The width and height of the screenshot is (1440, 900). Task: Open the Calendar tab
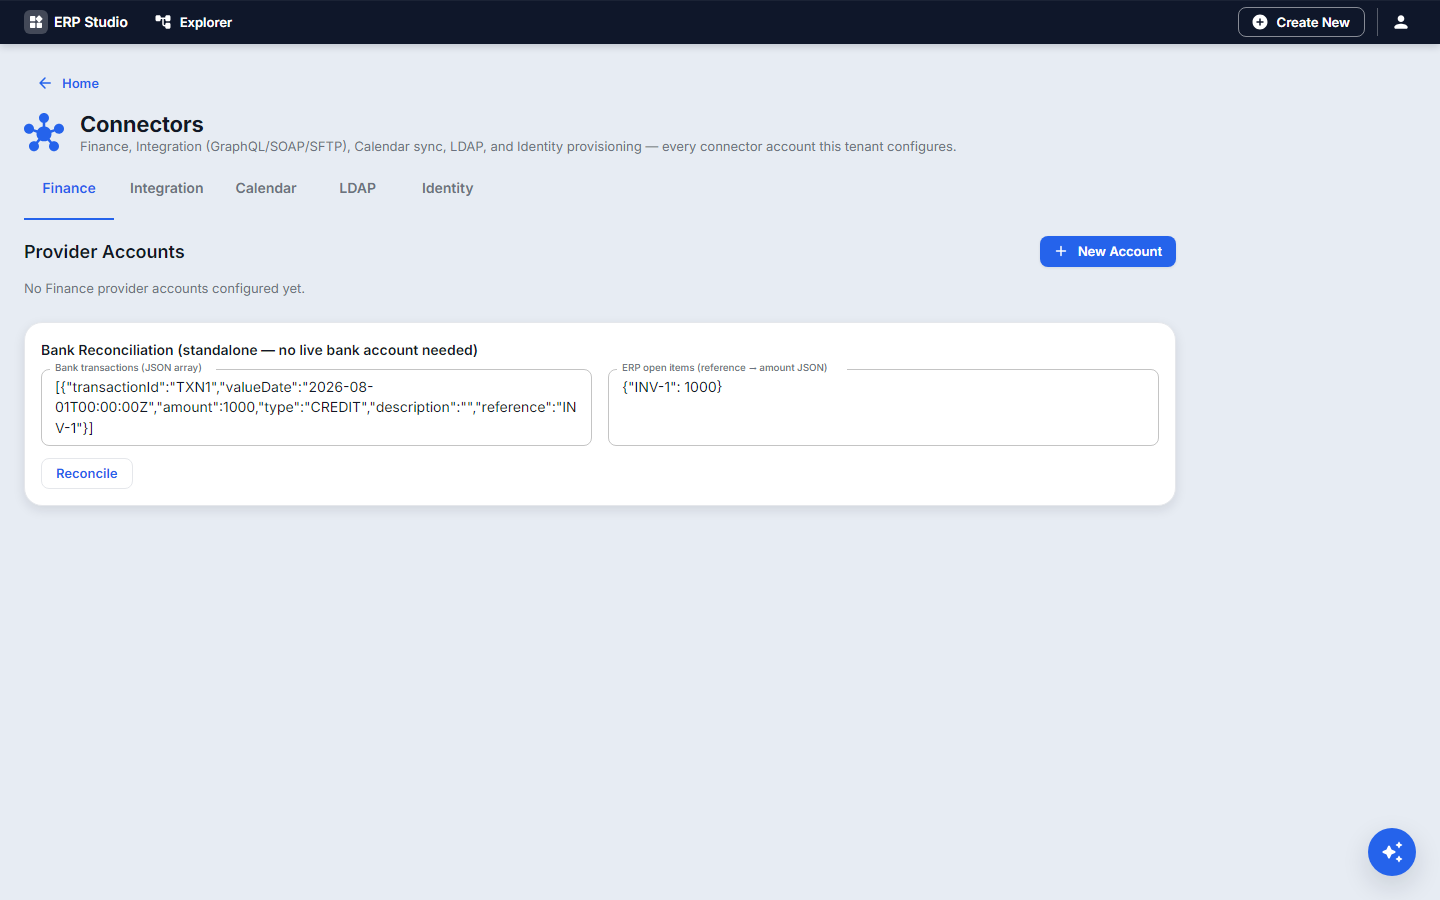[266, 188]
